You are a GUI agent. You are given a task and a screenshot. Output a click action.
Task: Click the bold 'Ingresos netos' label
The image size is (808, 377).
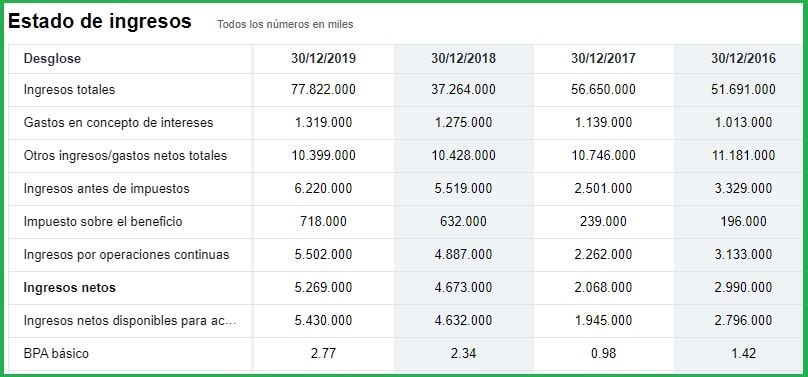pos(70,287)
